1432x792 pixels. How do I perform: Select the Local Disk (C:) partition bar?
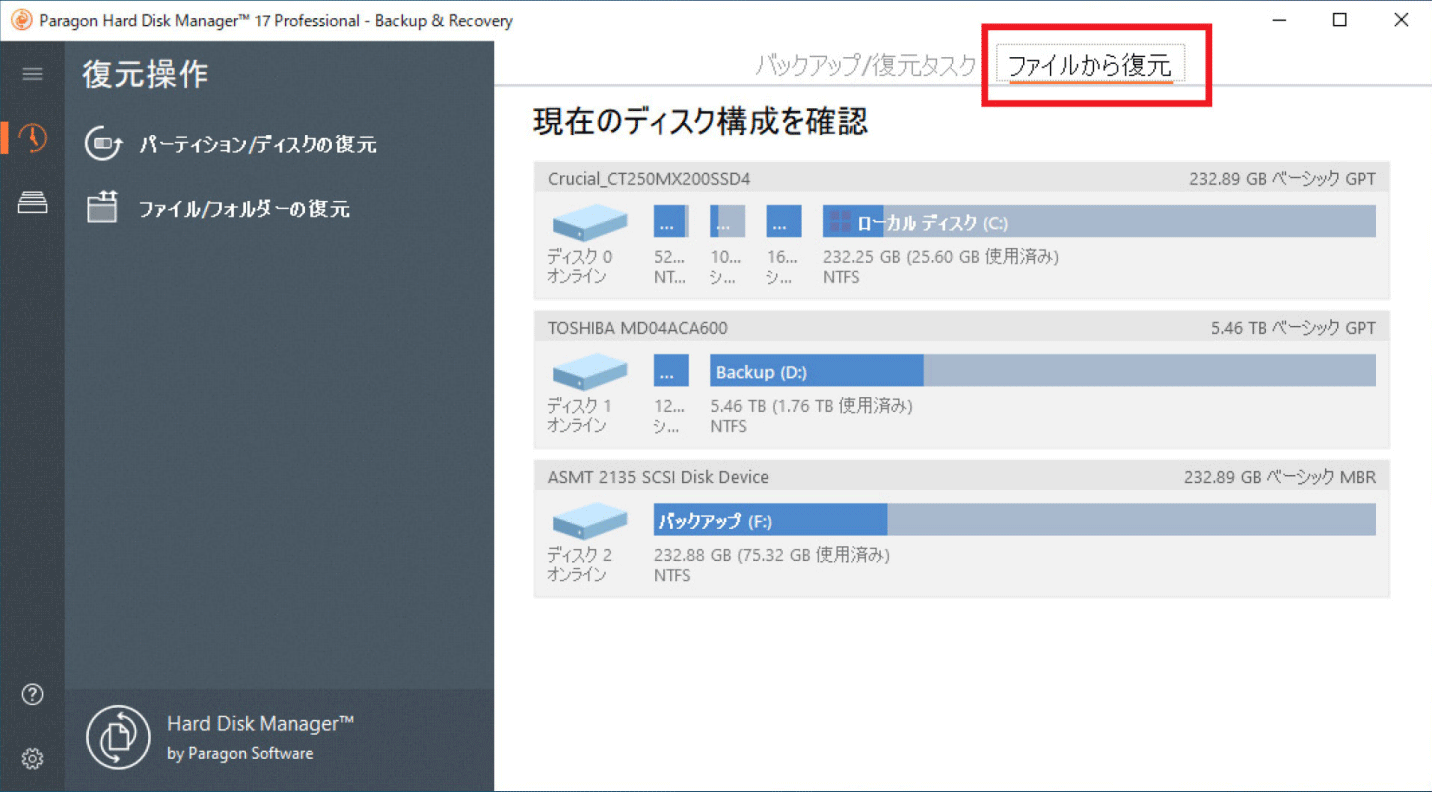point(1099,221)
